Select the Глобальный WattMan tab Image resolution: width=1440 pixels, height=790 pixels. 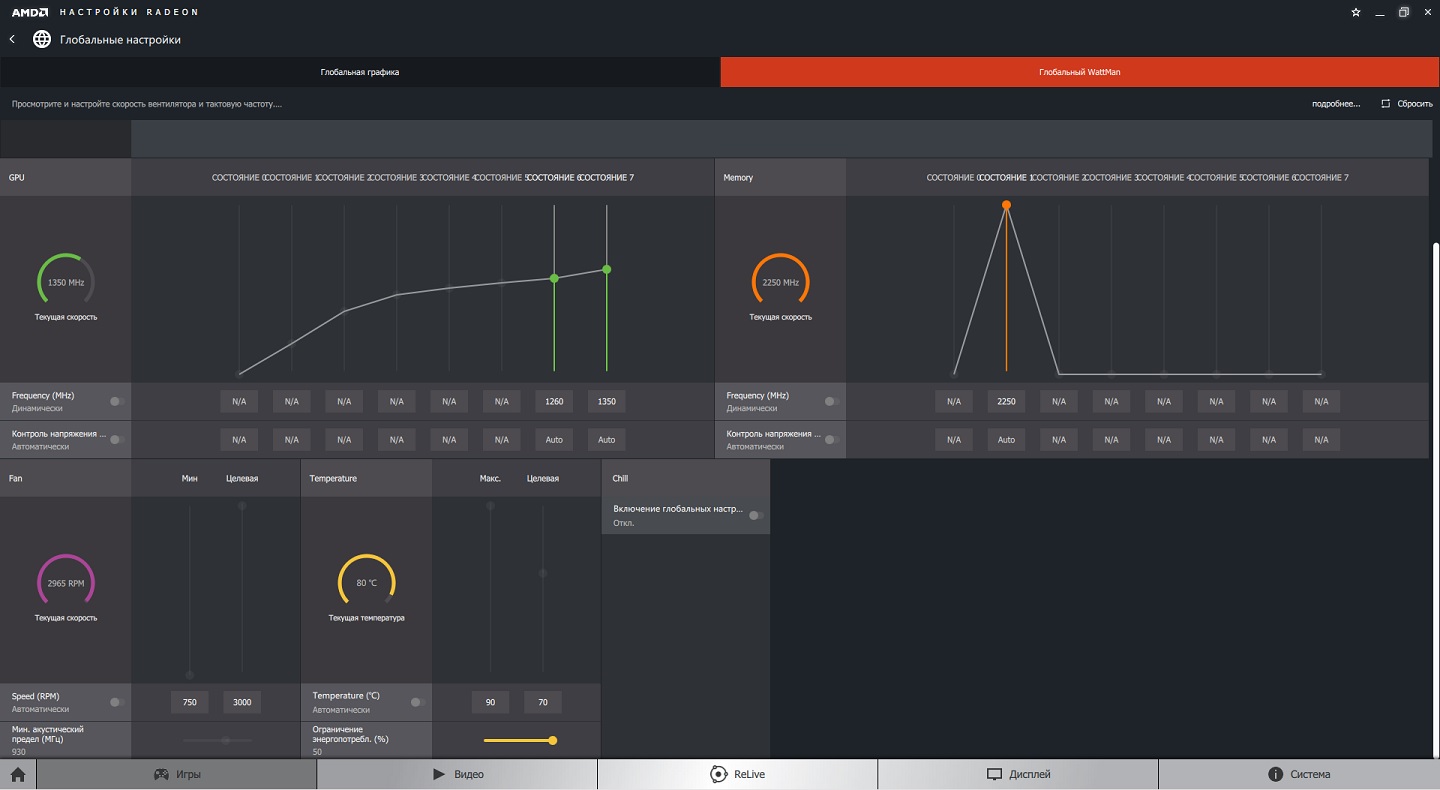click(1080, 72)
